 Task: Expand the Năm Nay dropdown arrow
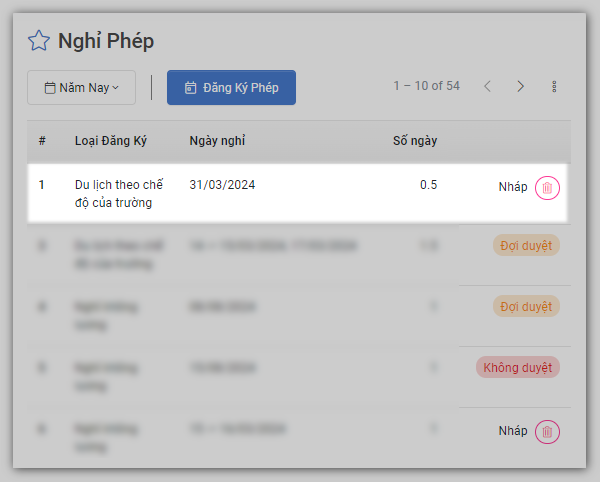pos(116,88)
